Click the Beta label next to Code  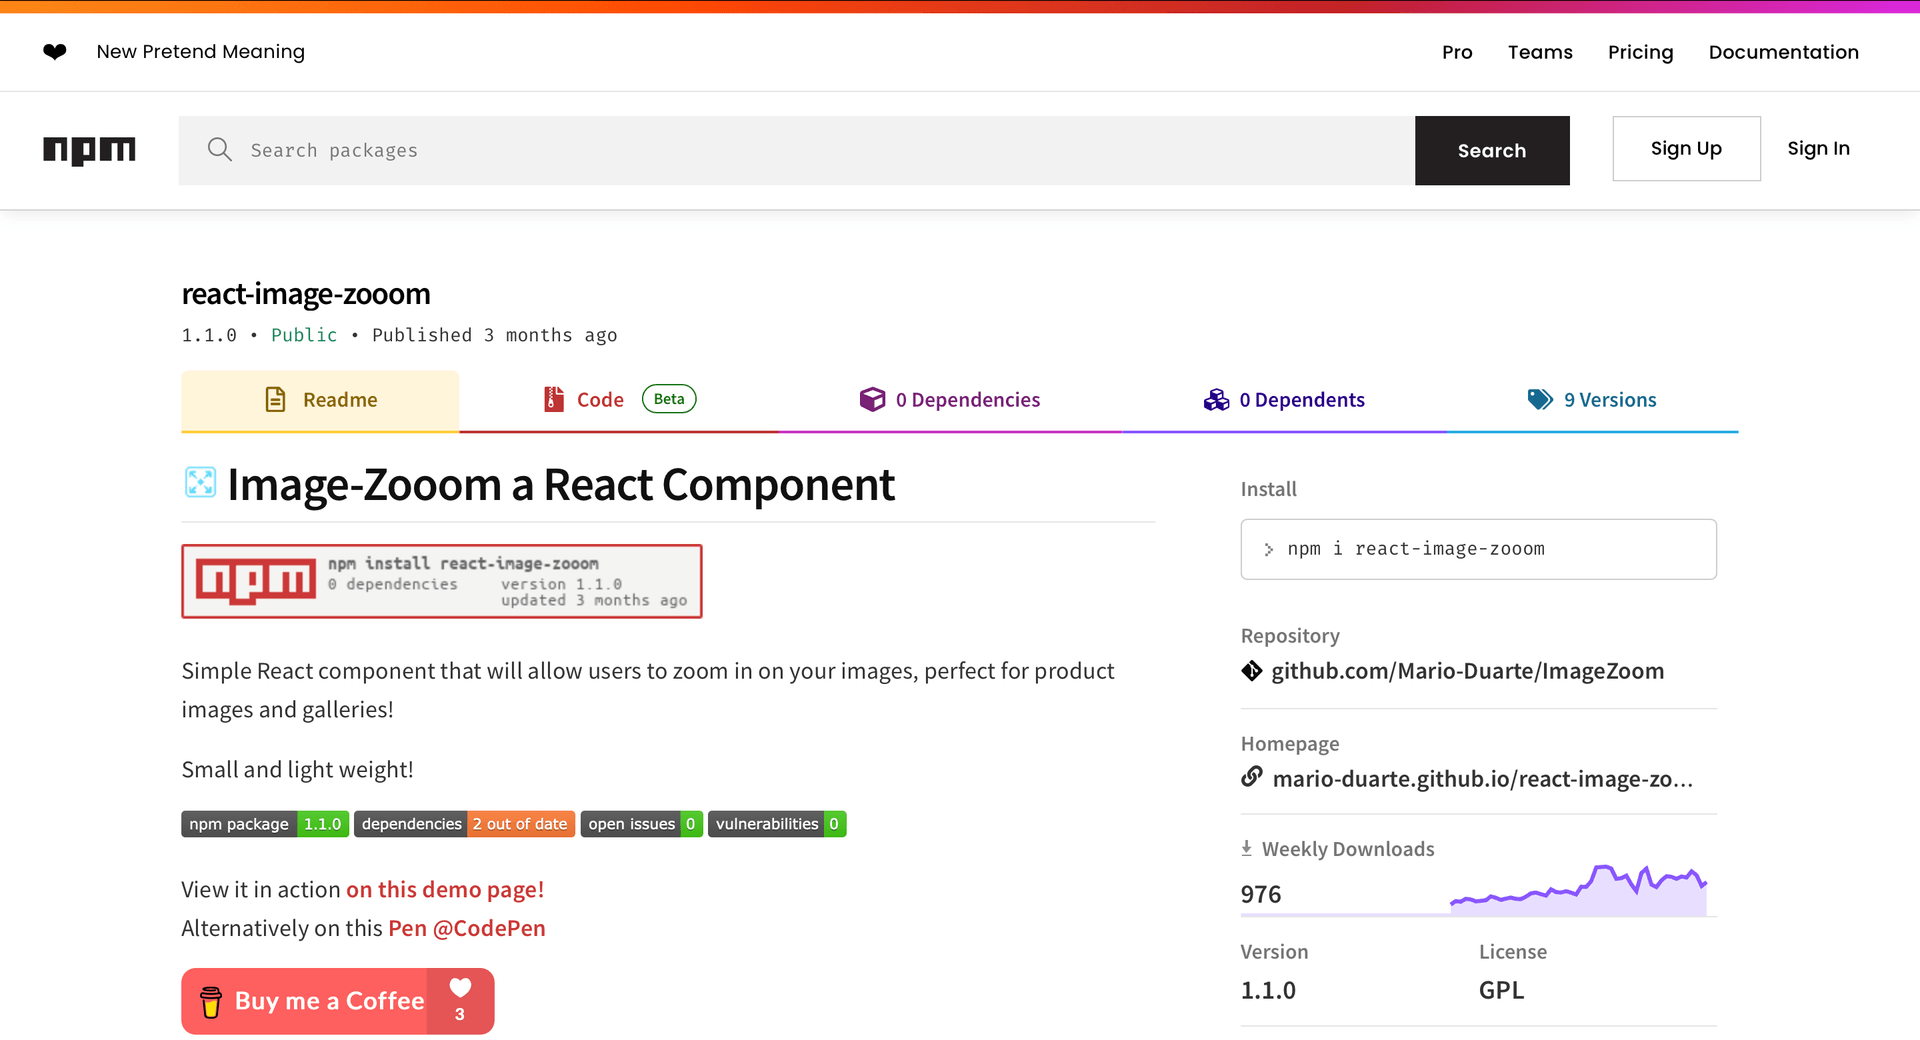coord(669,399)
